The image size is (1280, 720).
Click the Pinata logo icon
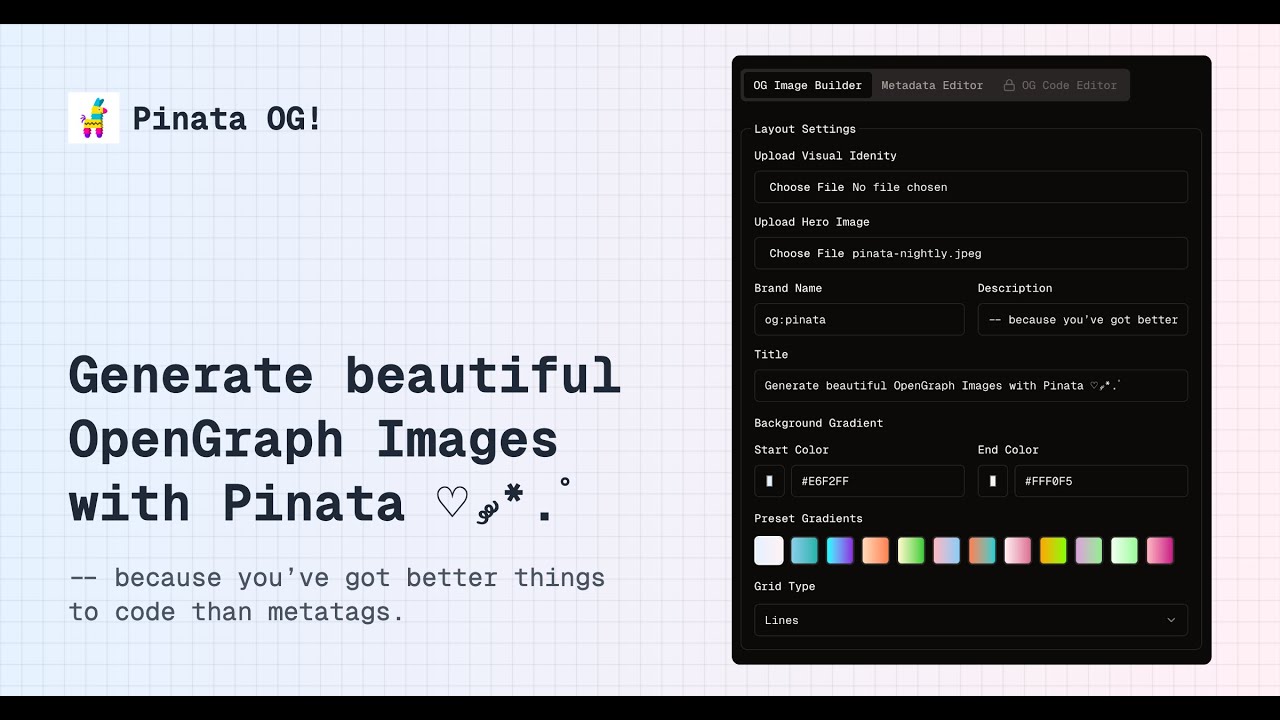click(x=94, y=118)
